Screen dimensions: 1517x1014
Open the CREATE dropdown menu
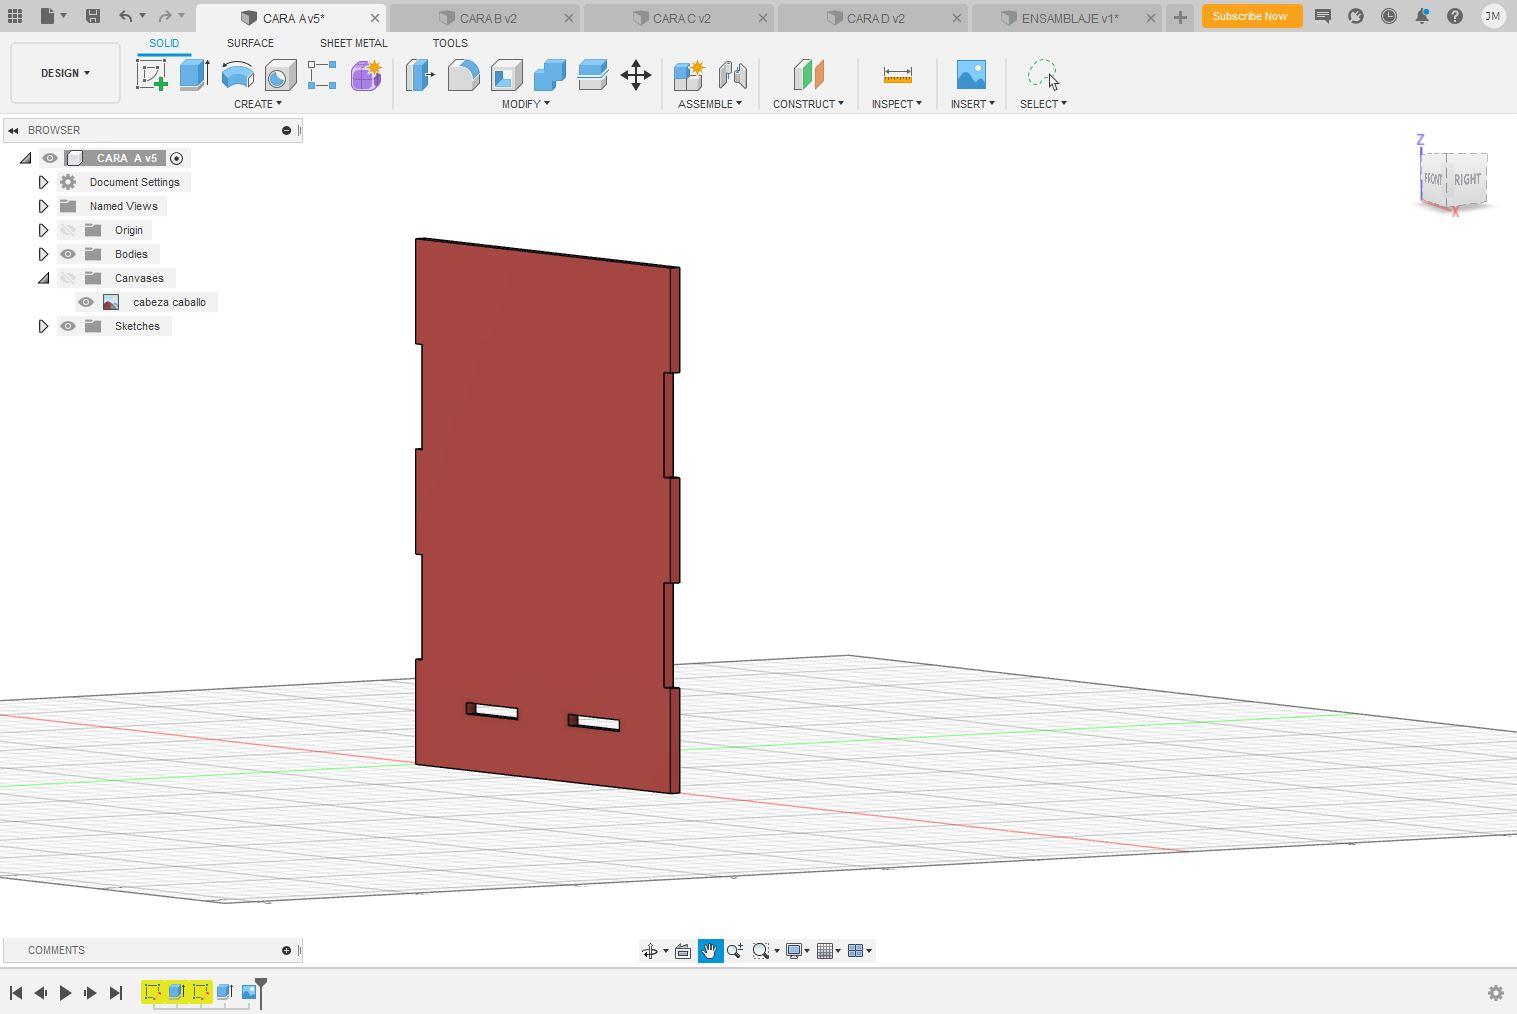pos(257,104)
